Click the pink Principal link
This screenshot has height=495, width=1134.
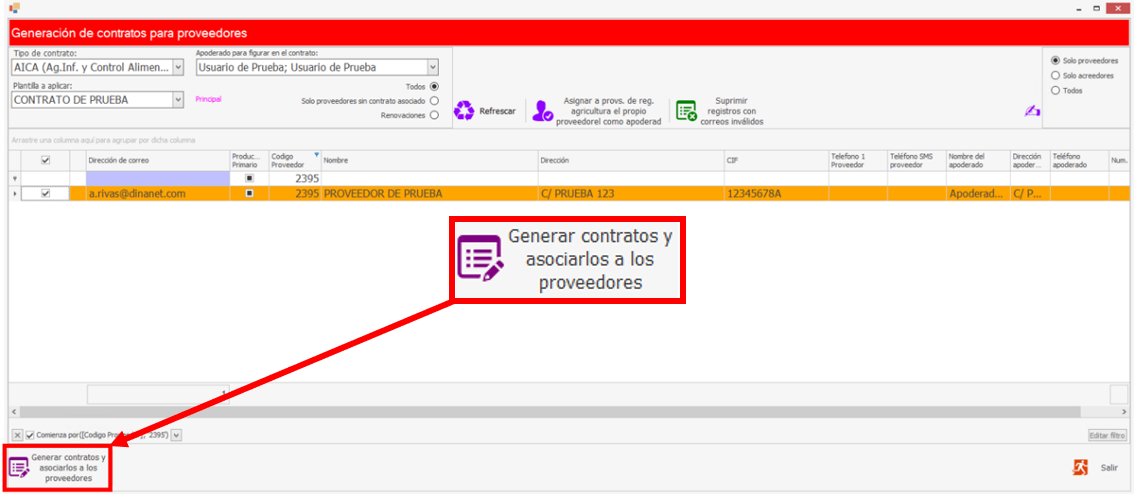pos(208,100)
